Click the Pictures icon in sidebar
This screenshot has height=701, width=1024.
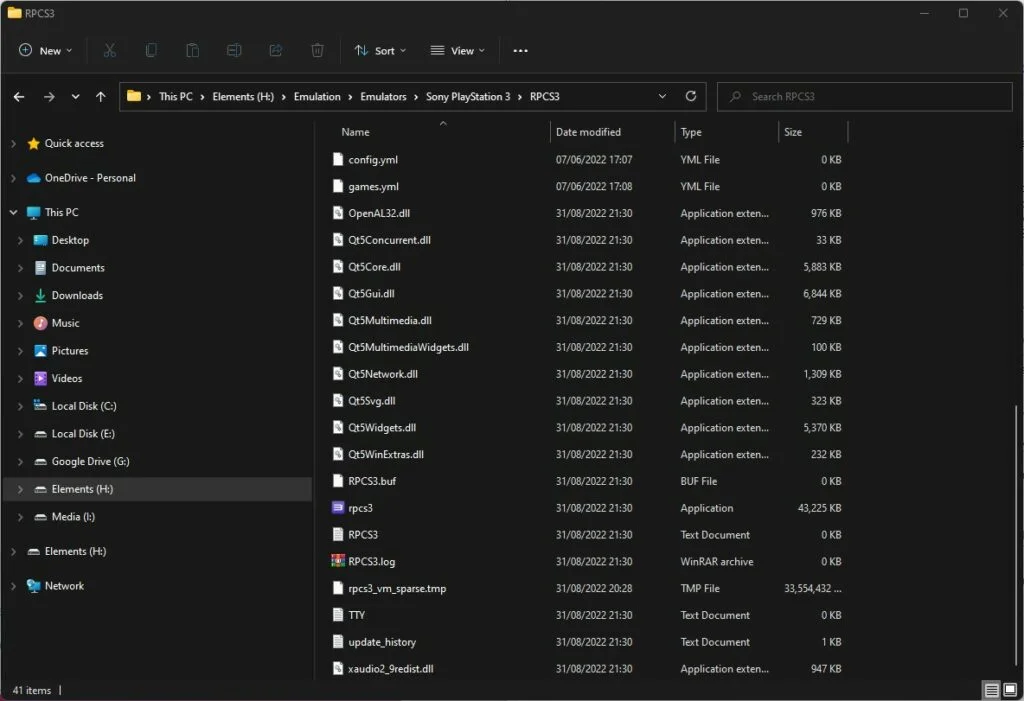tap(40, 351)
